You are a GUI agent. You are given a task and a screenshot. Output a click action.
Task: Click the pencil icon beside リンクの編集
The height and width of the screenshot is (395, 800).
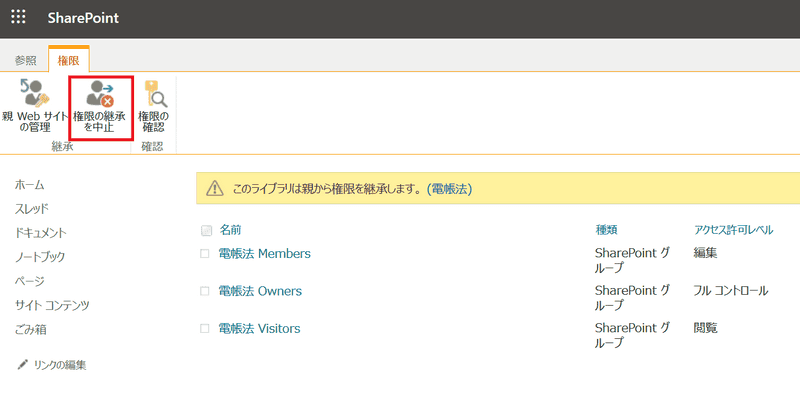pyautogui.click(x=23, y=364)
